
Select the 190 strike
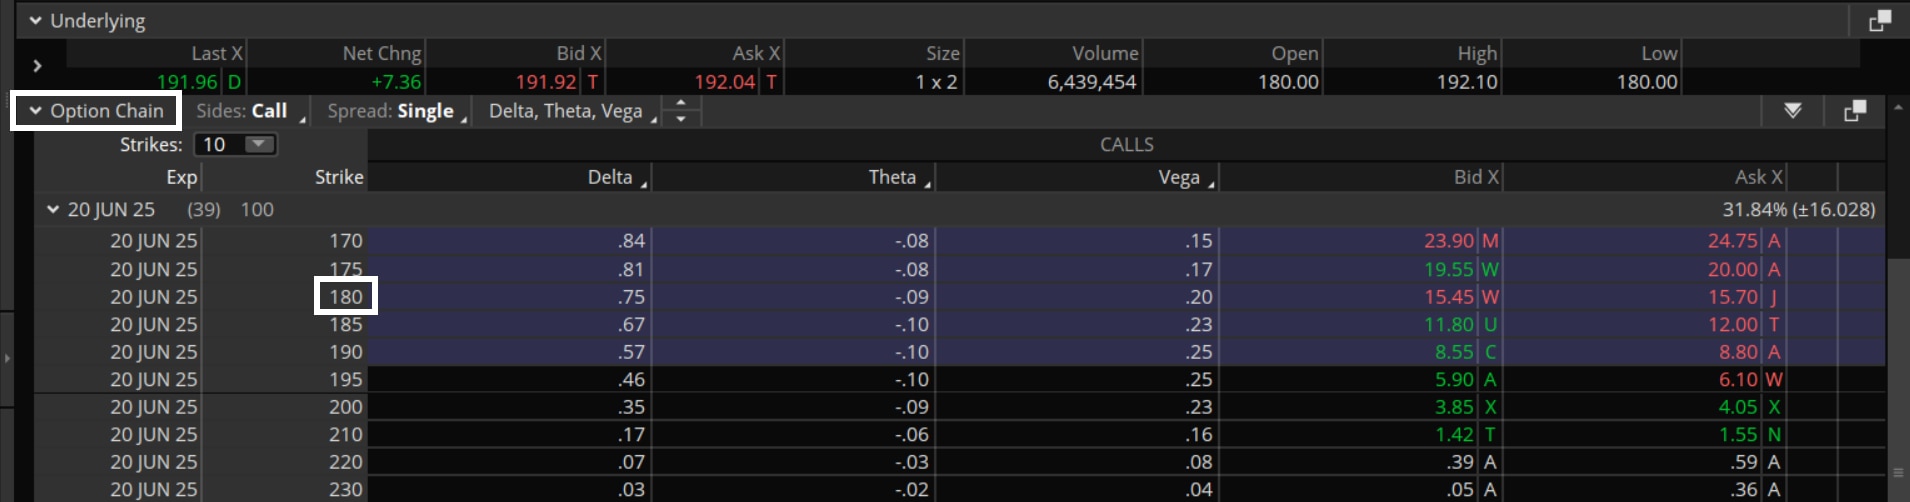coord(346,352)
